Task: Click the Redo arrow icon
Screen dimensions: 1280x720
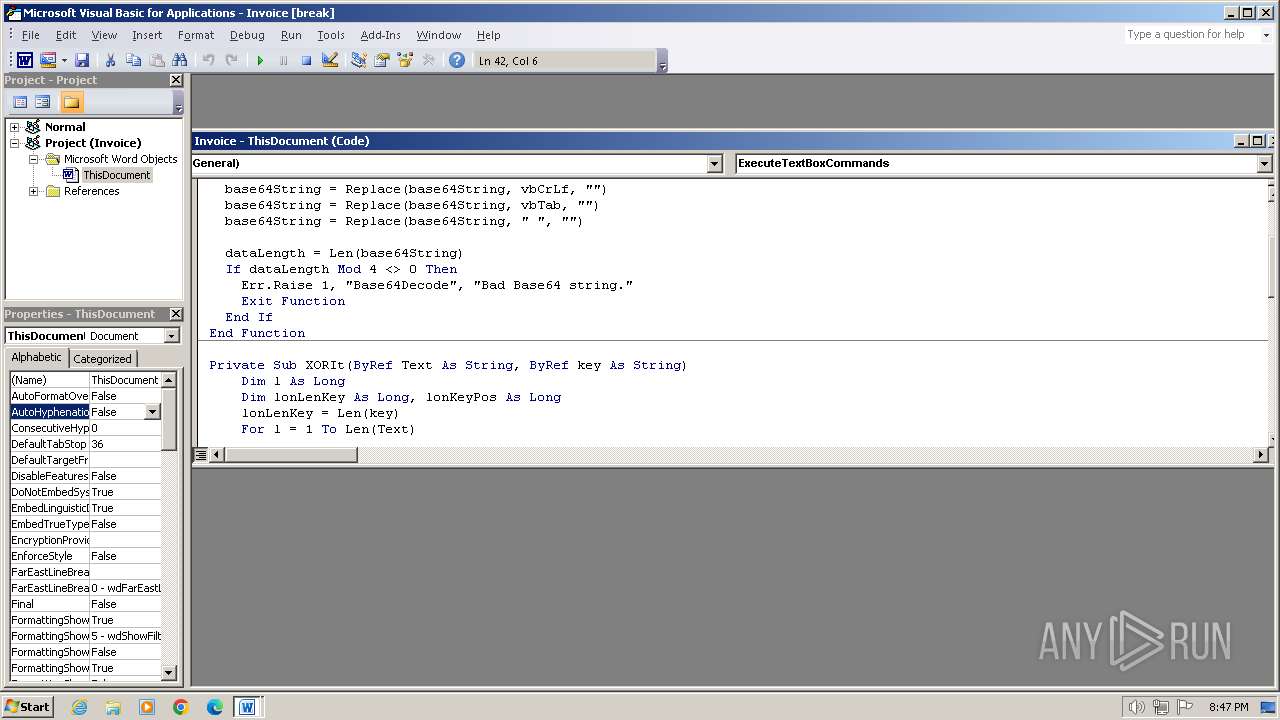Action: point(231,61)
